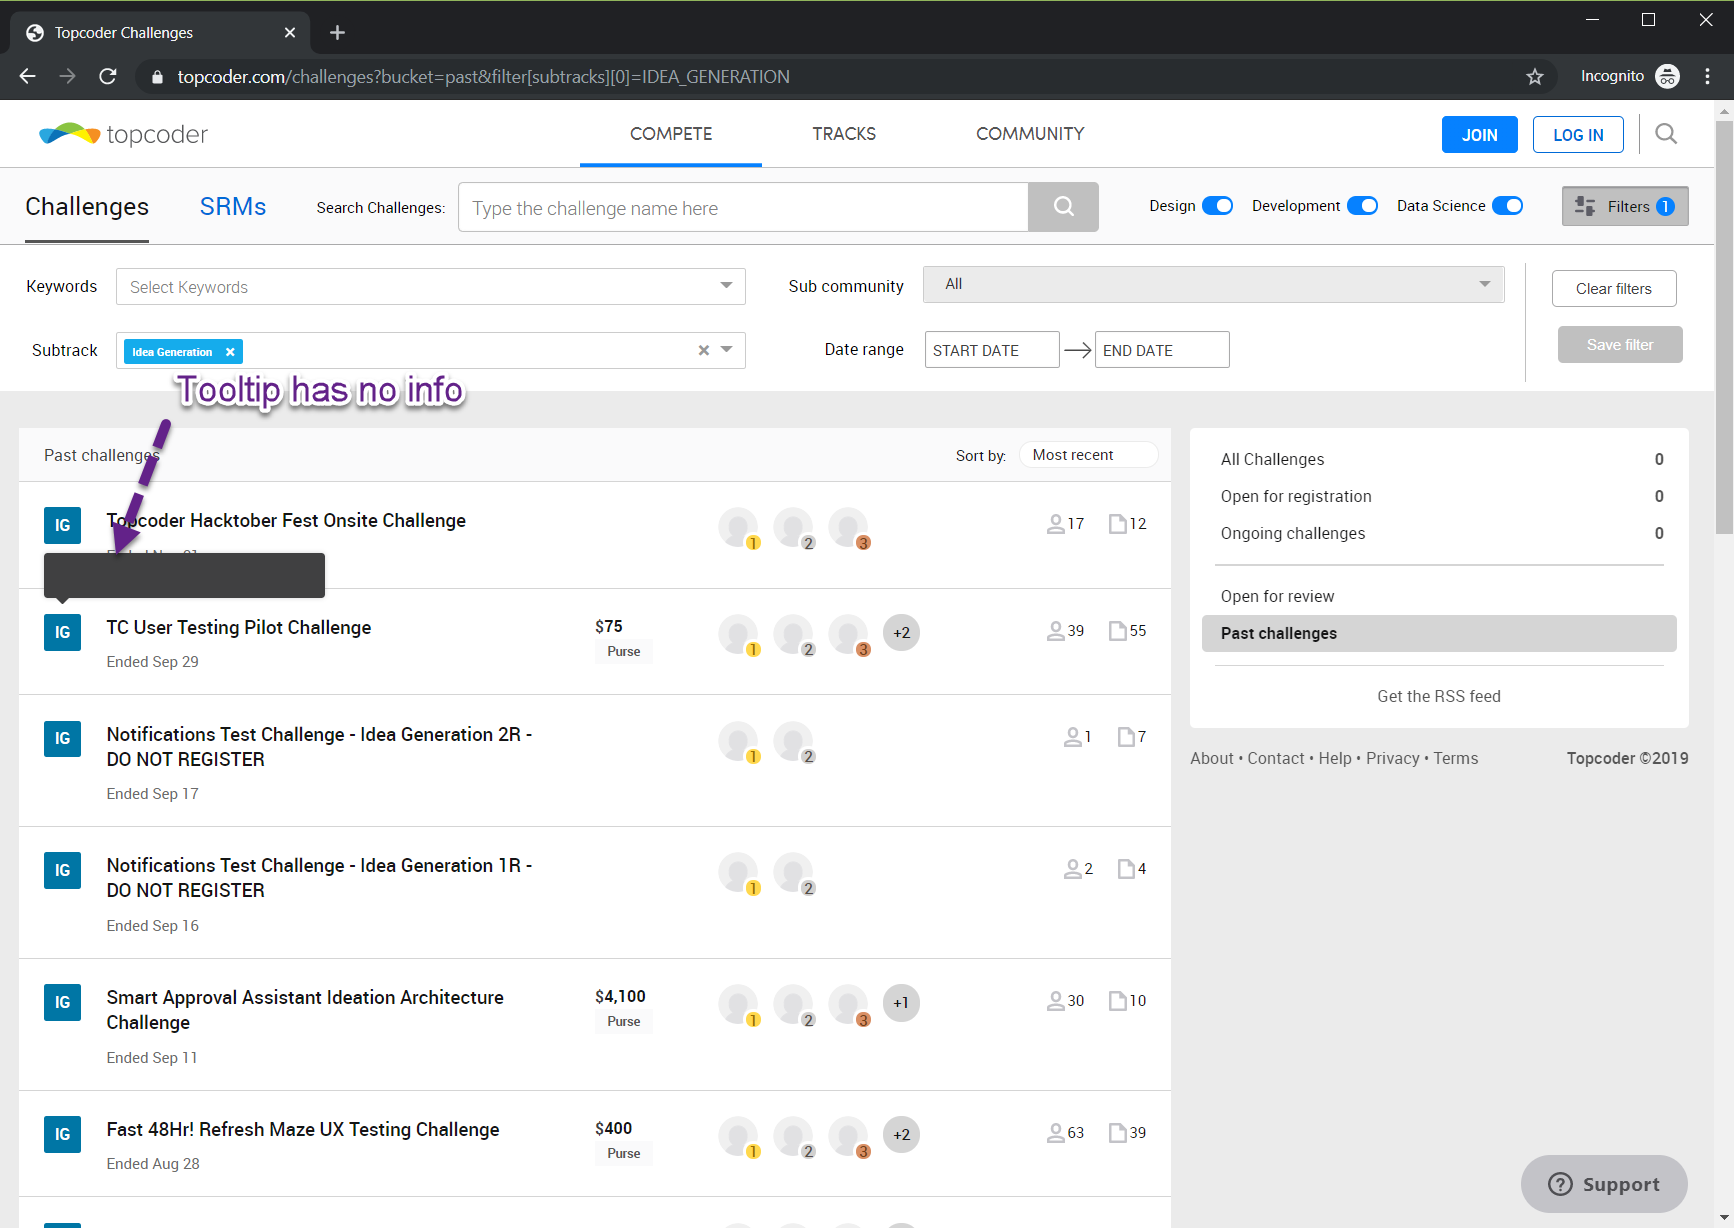Click the Save filter button
1734x1228 pixels.
tap(1620, 345)
